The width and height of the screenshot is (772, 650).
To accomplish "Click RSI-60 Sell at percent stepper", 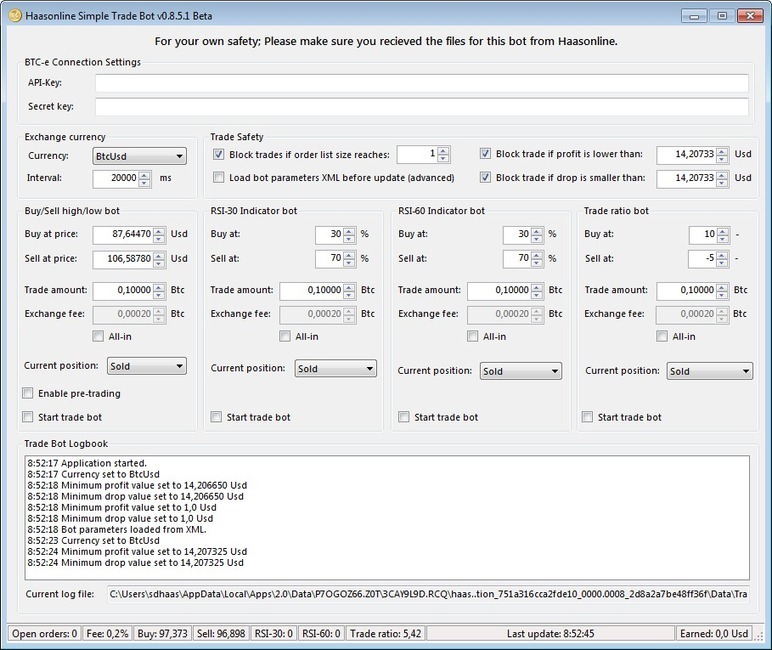I will tap(537, 259).
